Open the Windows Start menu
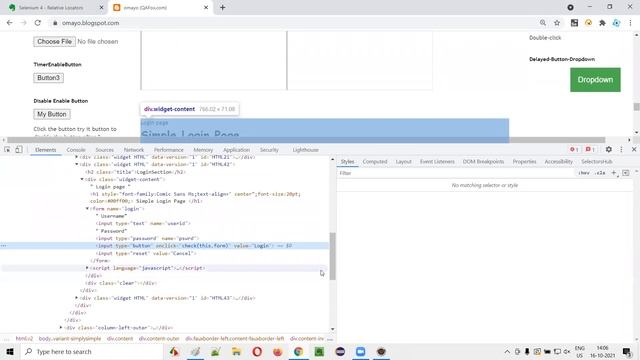Image resolution: width=640 pixels, height=360 pixels. (x=10, y=351)
